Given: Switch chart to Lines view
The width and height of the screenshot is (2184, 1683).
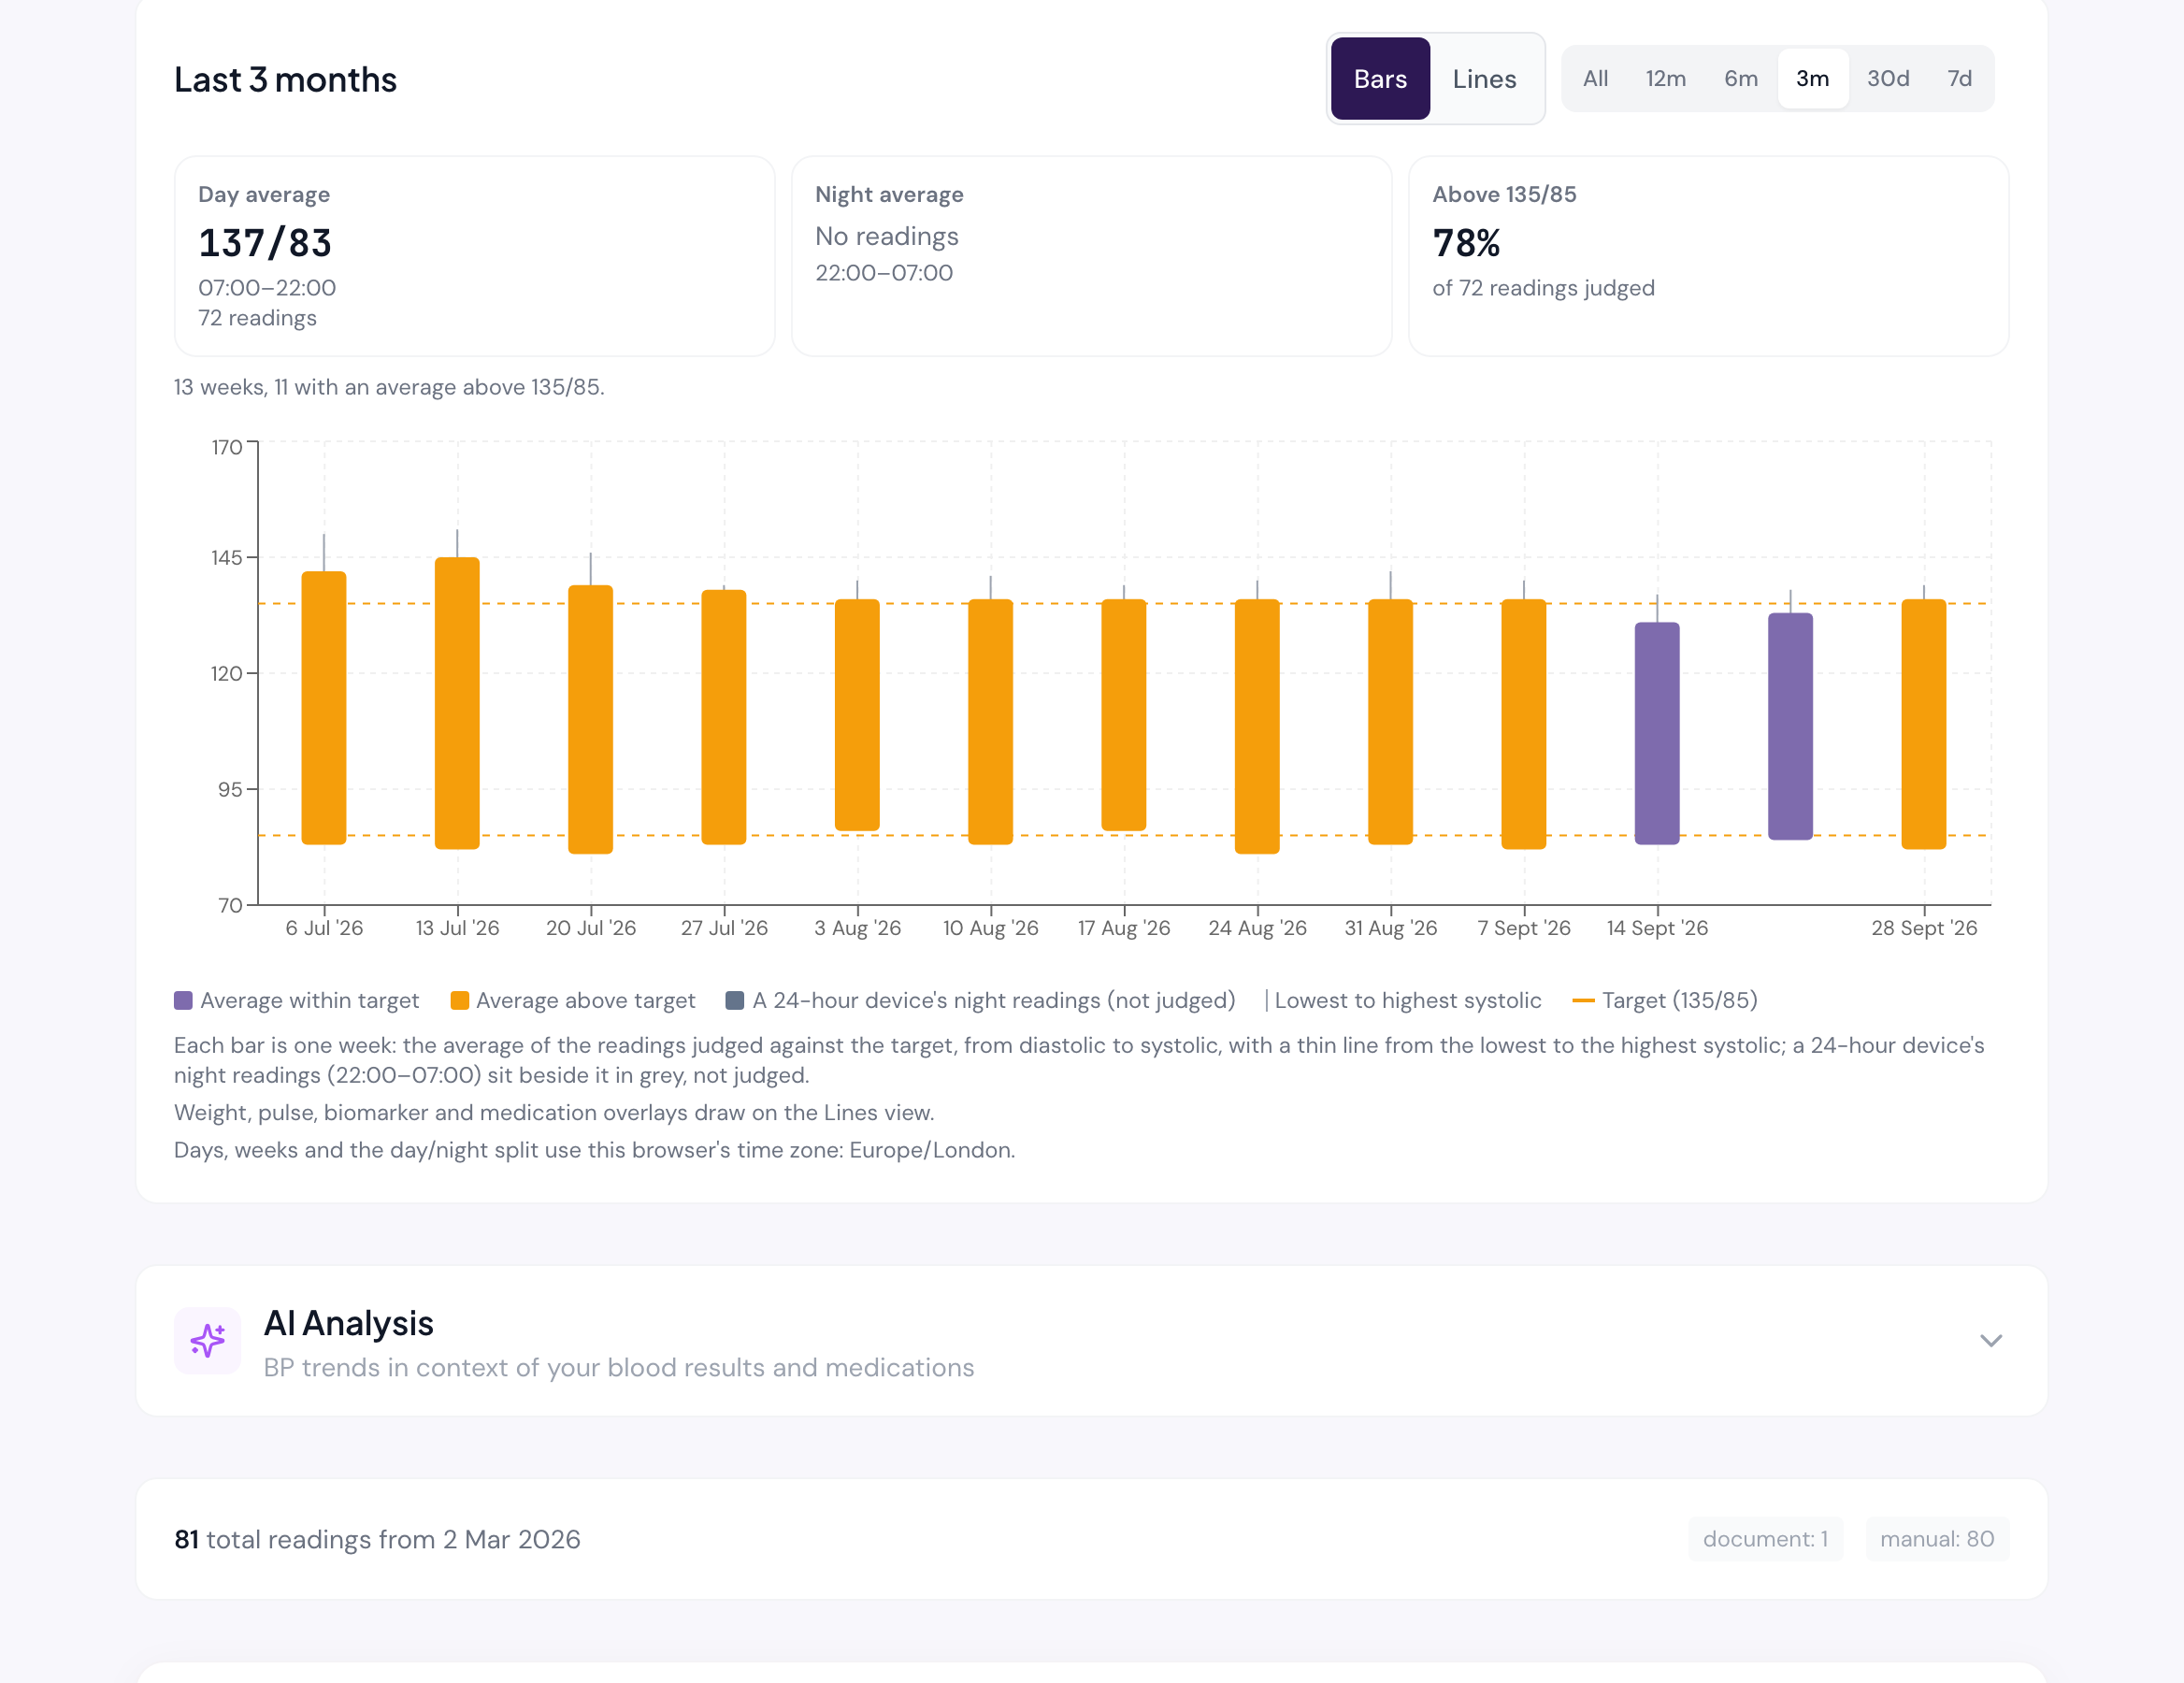Looking at the screenshot, I should 1484,79.
